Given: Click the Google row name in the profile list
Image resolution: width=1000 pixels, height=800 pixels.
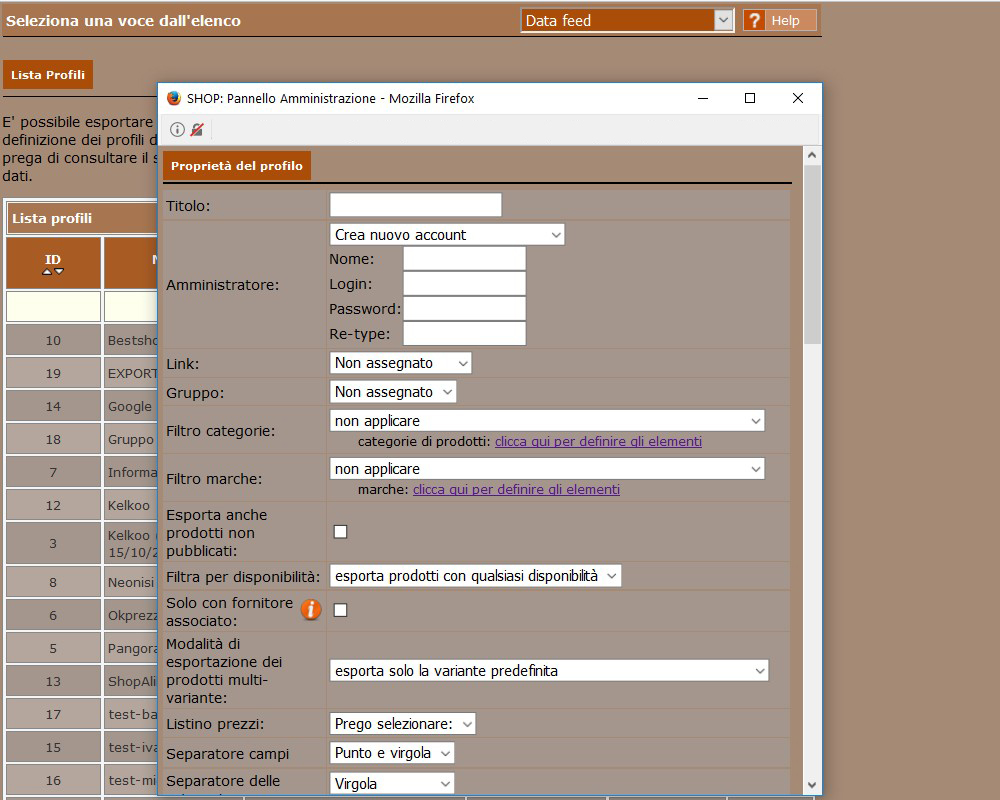Looking at the screenshot, I should point(130,406).
